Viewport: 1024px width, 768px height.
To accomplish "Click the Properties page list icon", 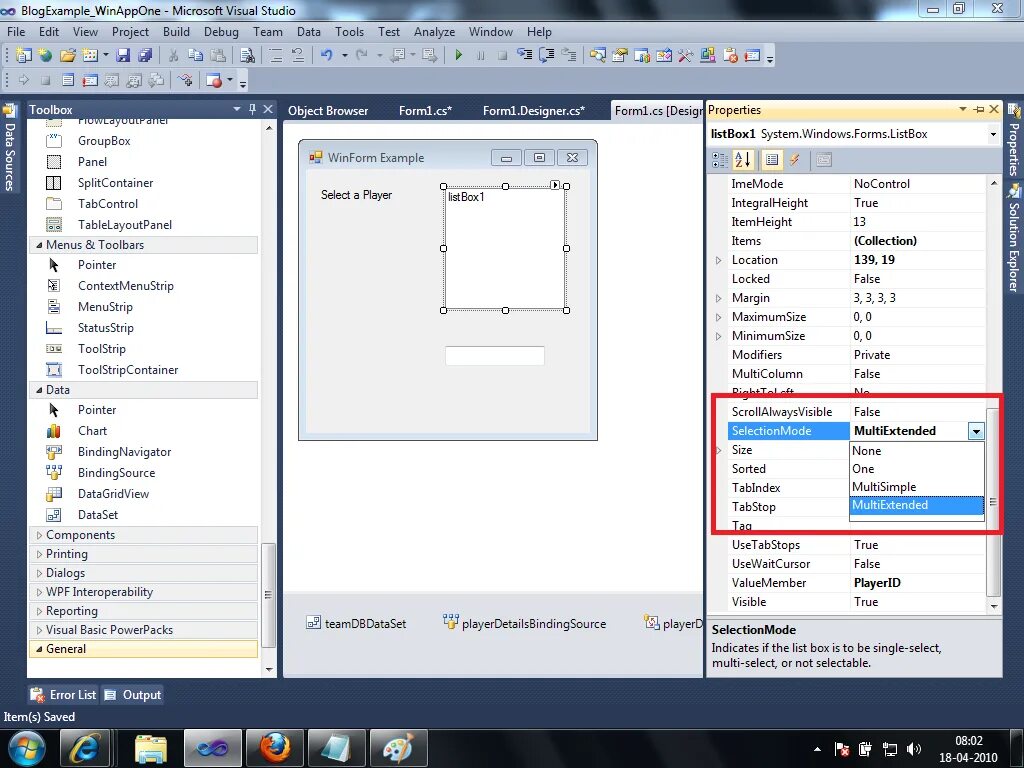I will point(772,159).
